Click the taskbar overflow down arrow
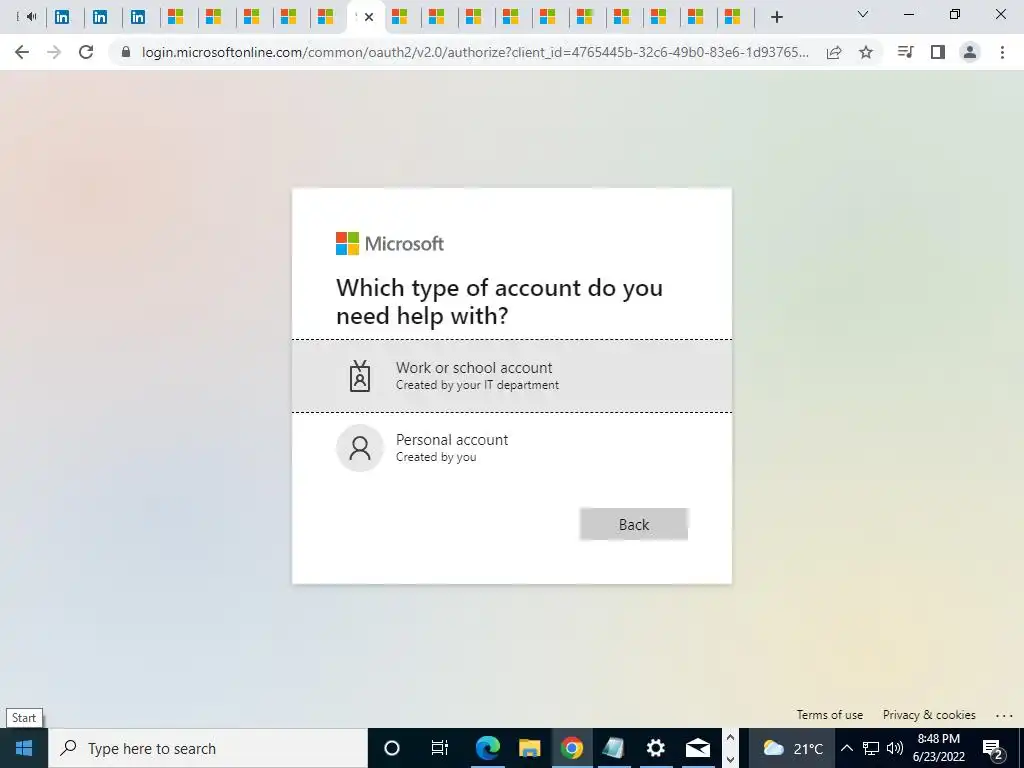Image resolution: width=1024 pixels, height=768 pixels. tap(730, 759)
